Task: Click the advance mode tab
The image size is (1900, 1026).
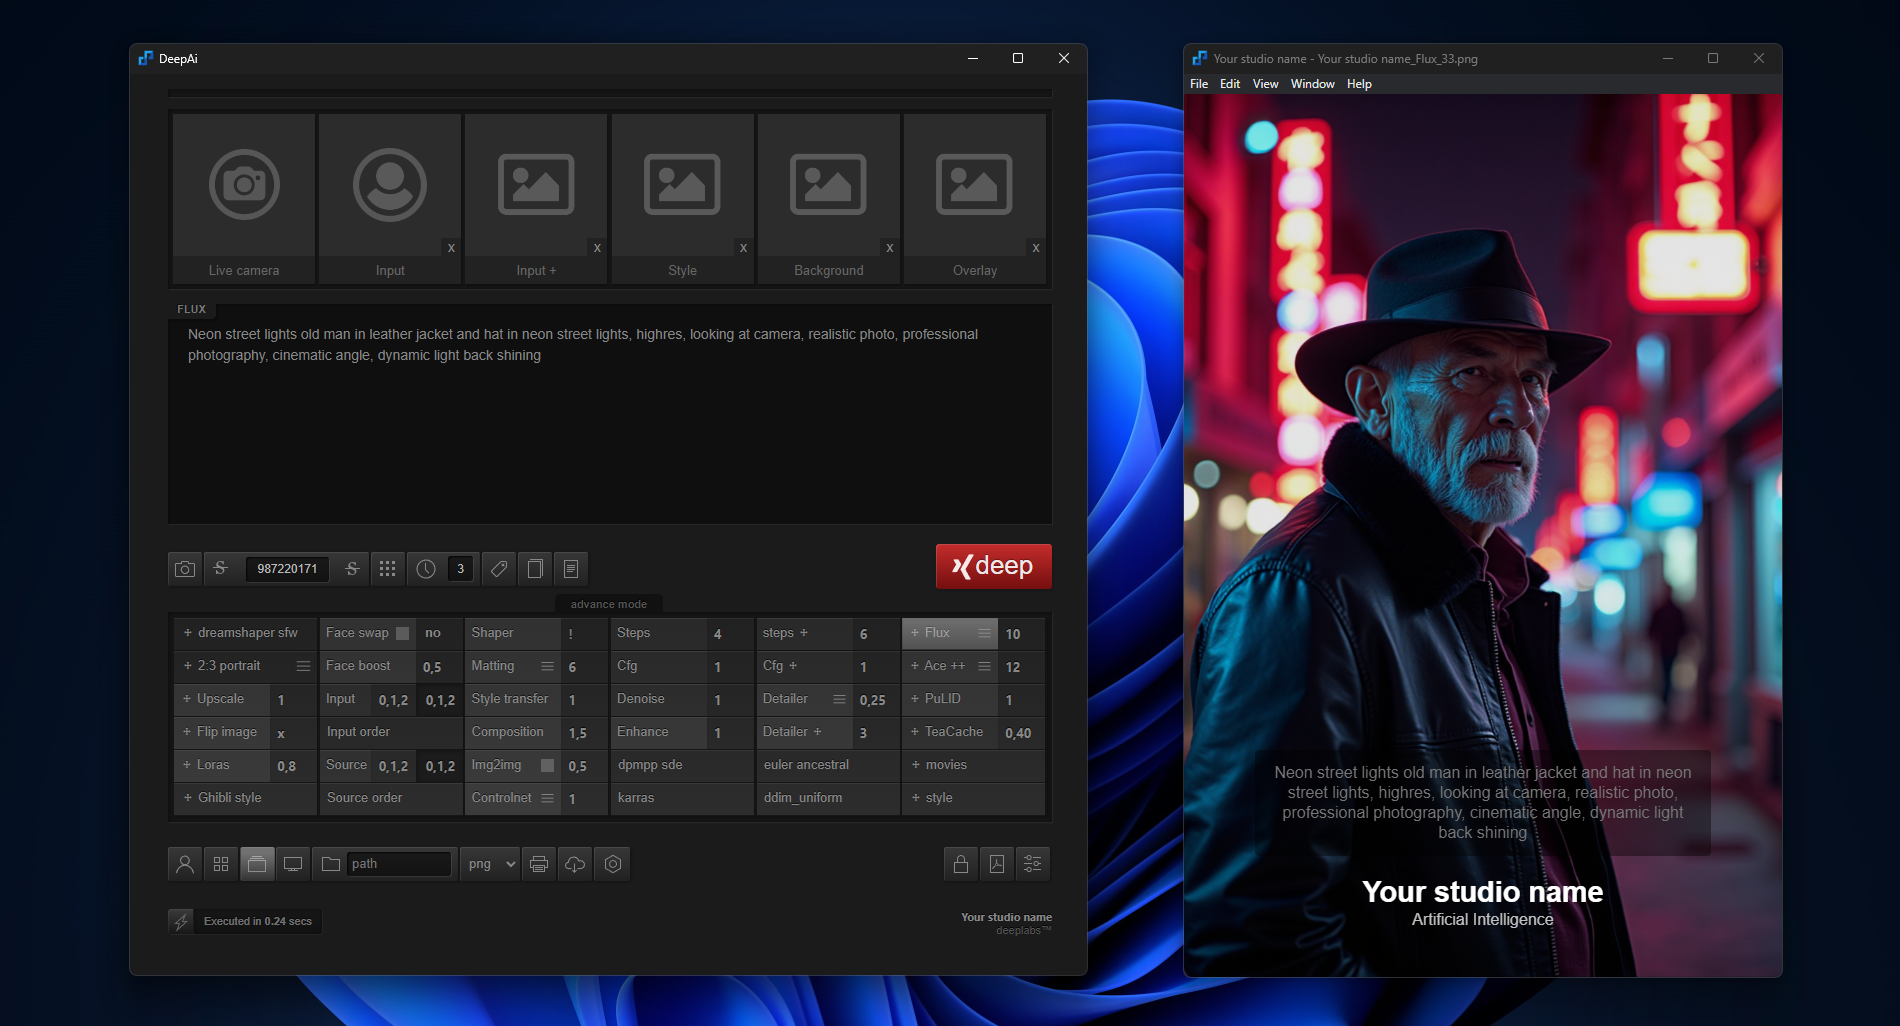Action: coord(609,604)
